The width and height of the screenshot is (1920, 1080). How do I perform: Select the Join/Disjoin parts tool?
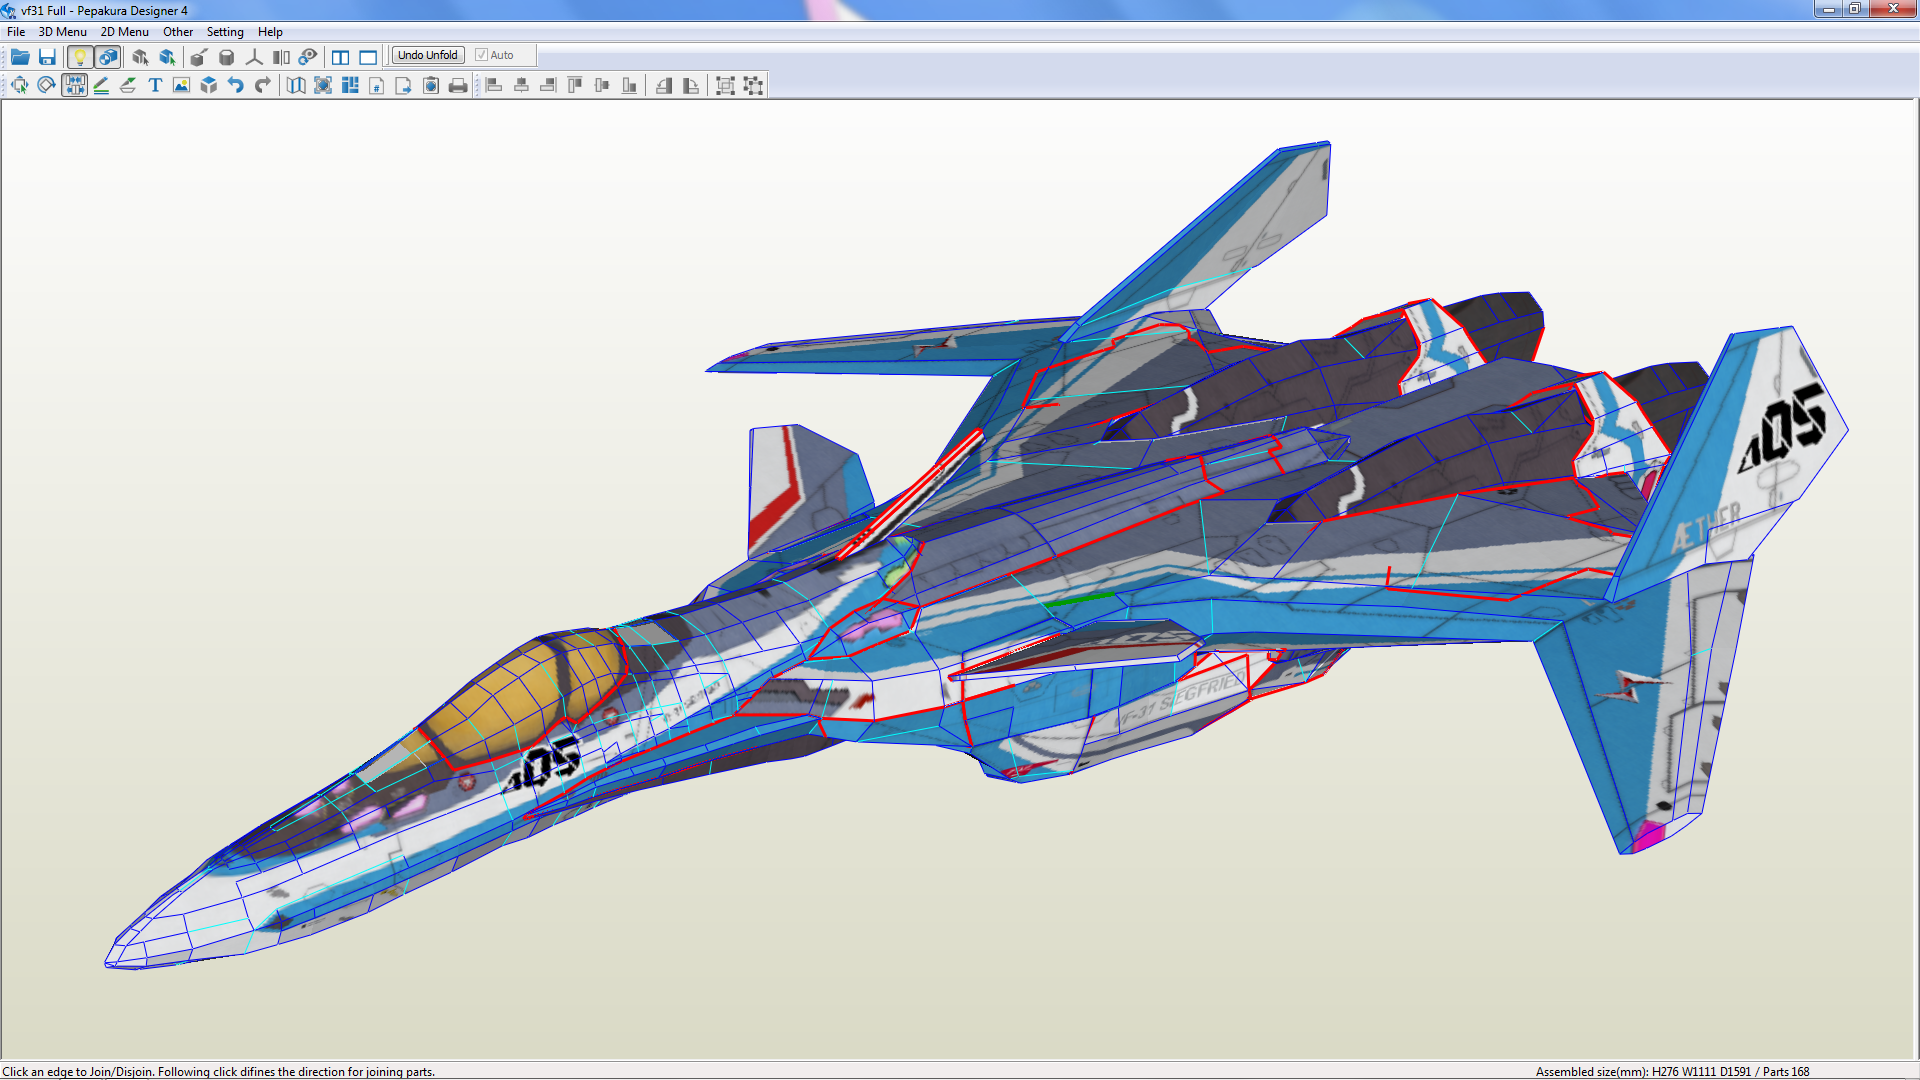(74, 85)
